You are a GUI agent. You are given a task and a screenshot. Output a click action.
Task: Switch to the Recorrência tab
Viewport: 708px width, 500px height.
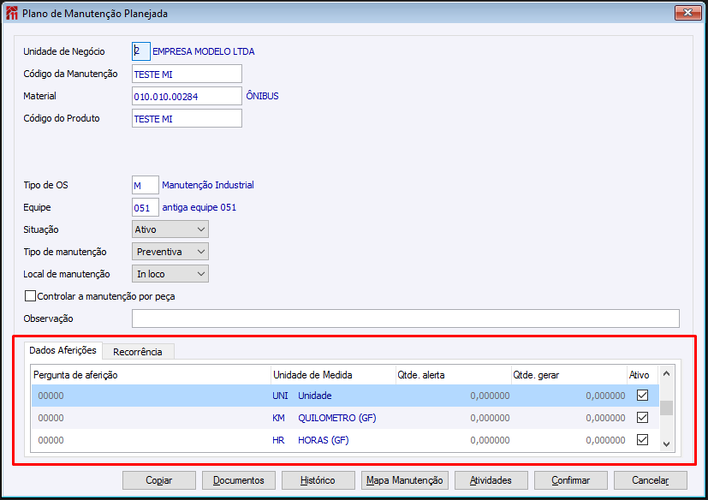click(138, 352)
